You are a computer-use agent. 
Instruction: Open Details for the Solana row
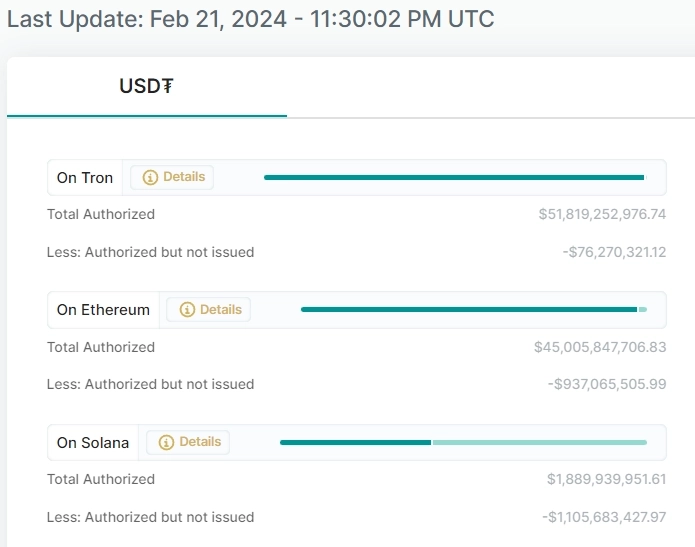coord(199,442)
